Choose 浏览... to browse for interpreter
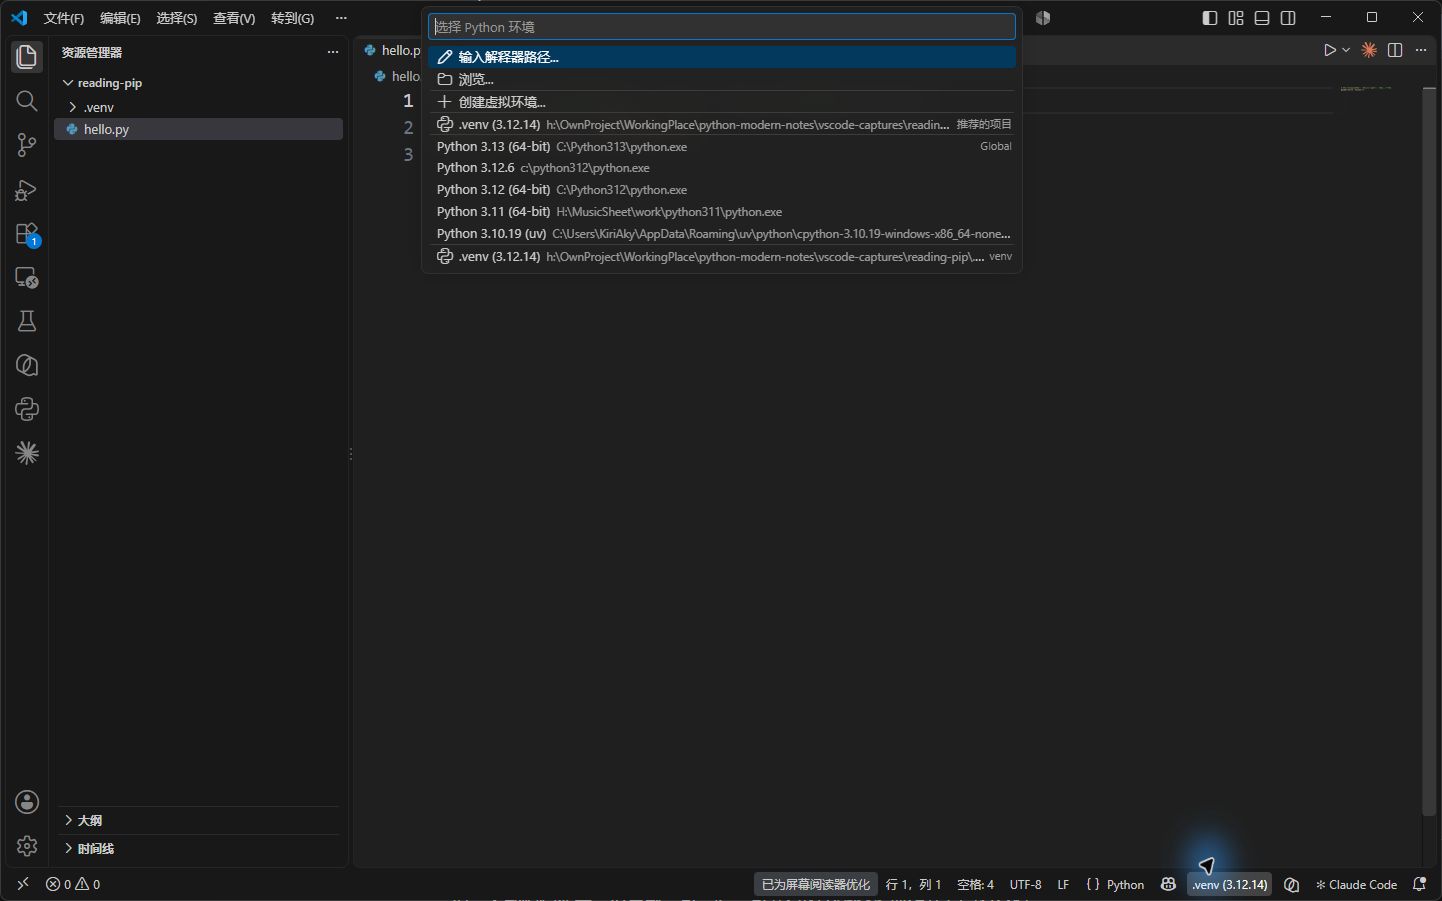The height and width of the screenshot is (901, 1442). coord(722,79)
